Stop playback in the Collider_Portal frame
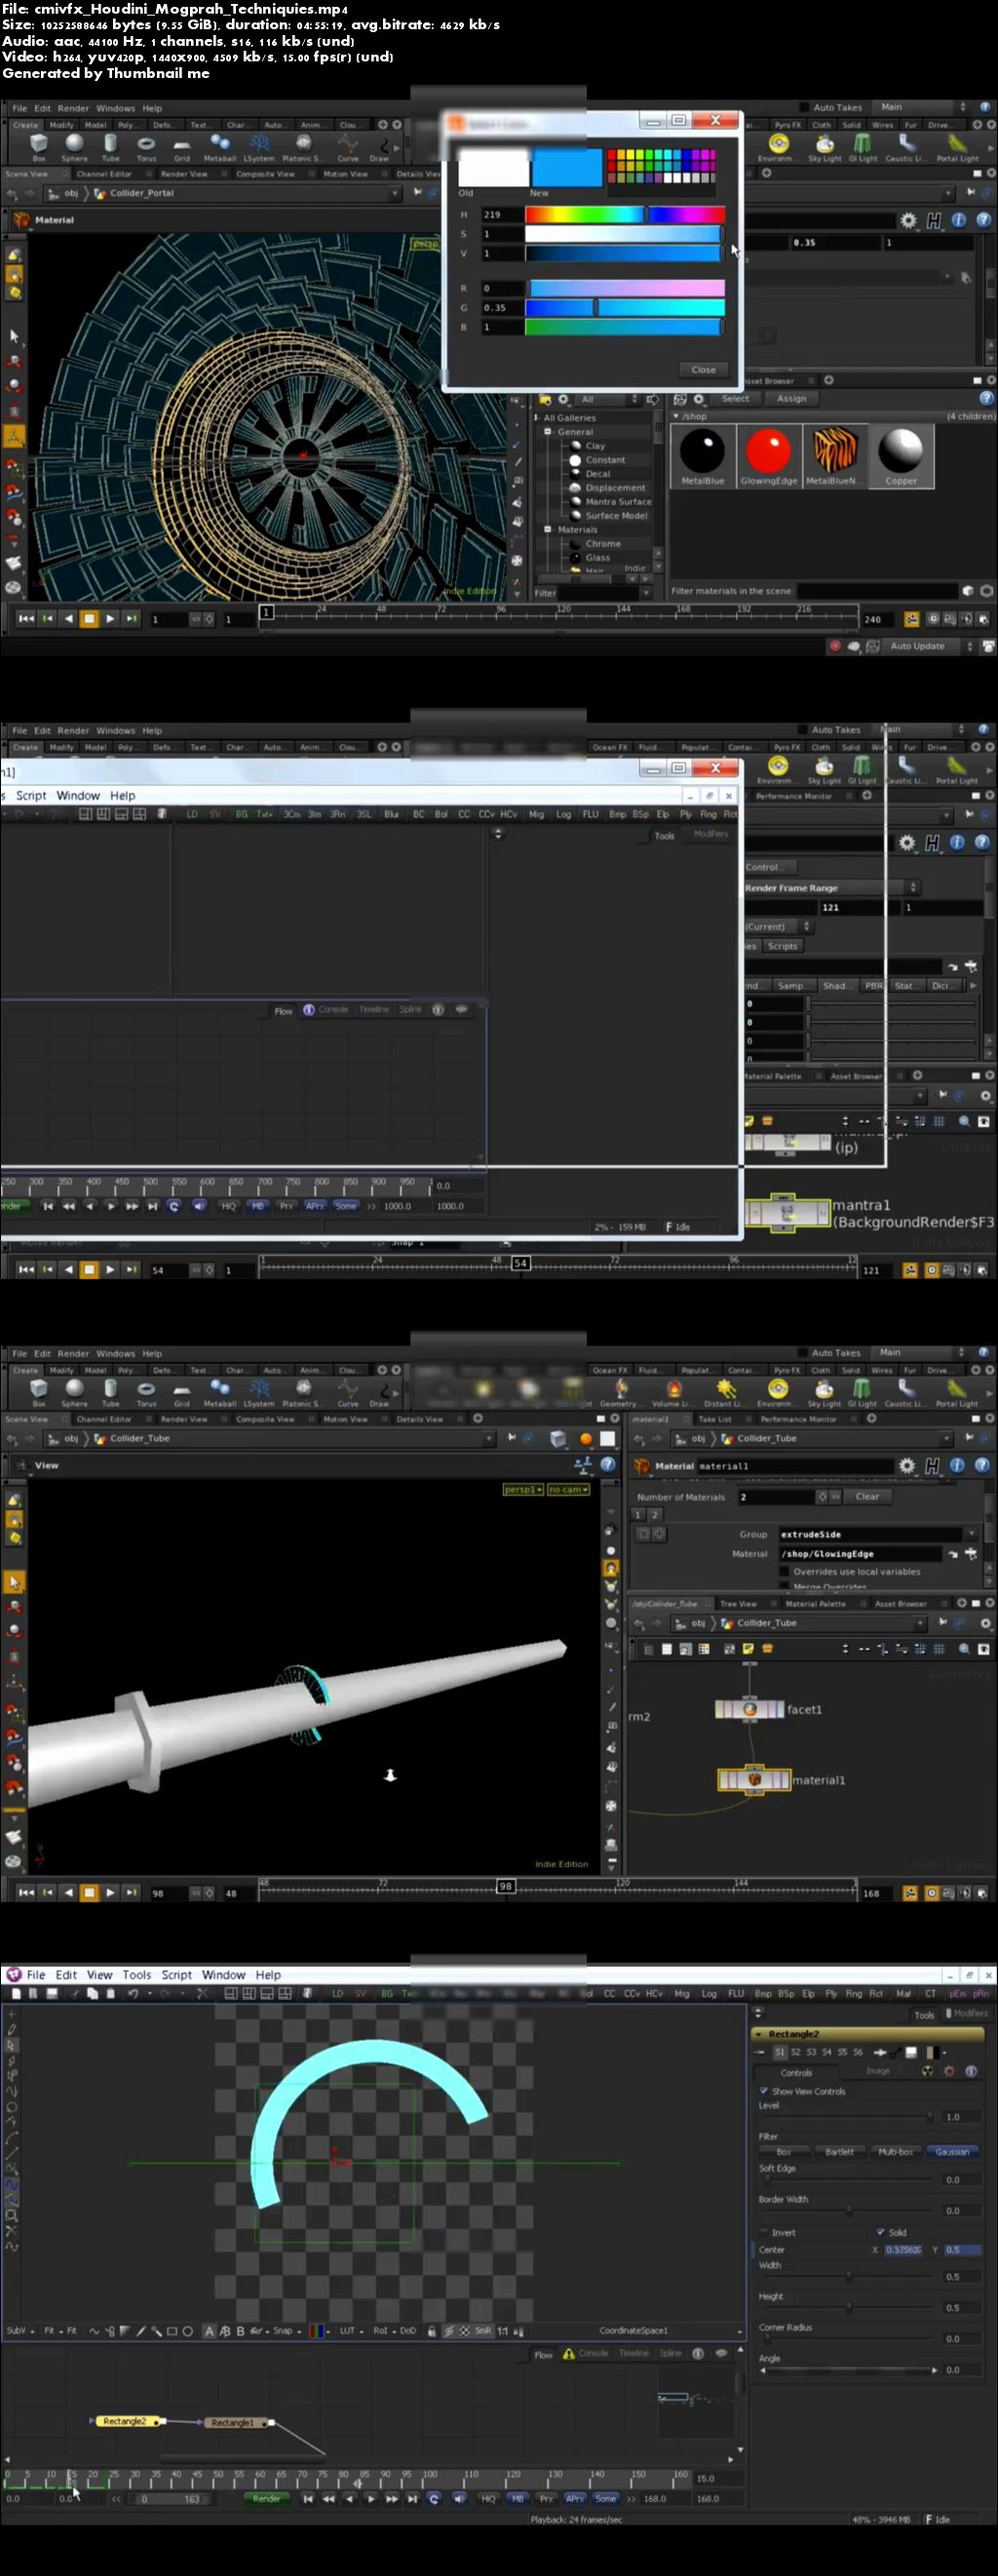998x2576 pixels. [x=89, y=619]
